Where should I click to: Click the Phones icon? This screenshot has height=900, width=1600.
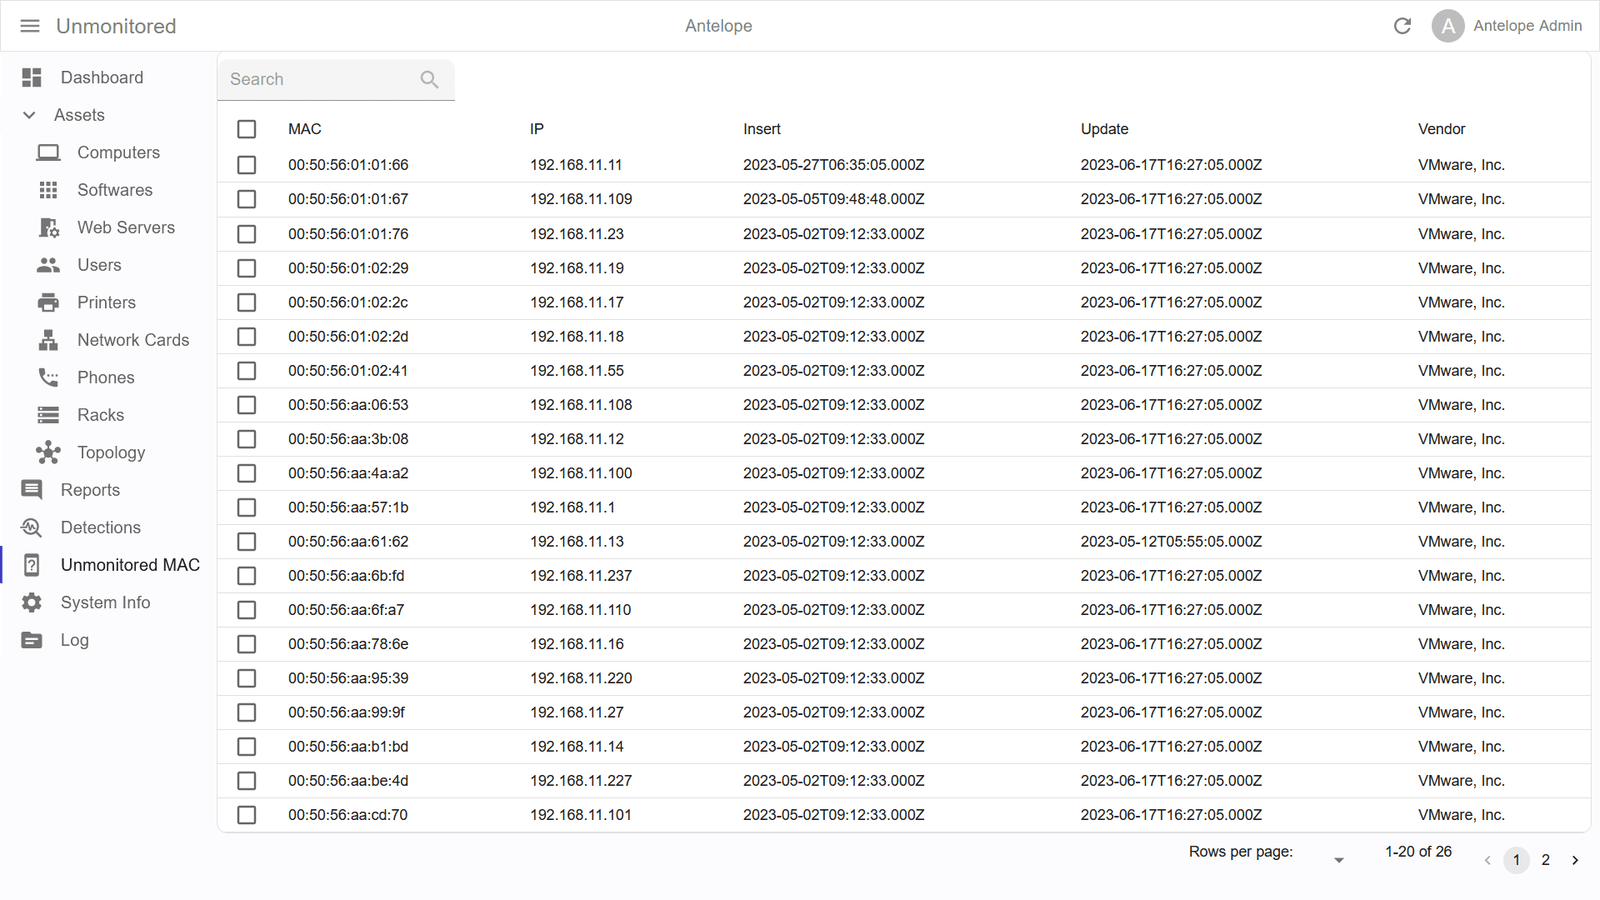[x=48, y=377]
